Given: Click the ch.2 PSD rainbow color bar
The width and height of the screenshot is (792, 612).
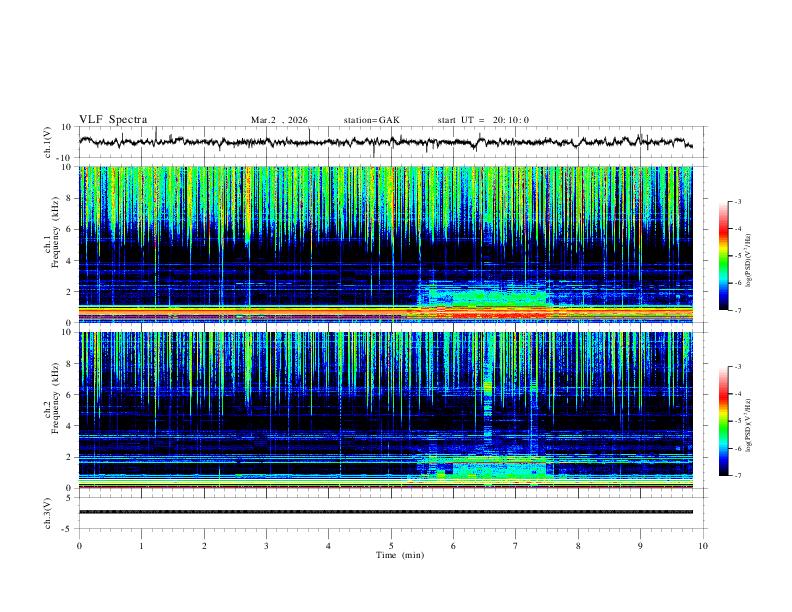Looking at the screenshot, I should [723, 421].
